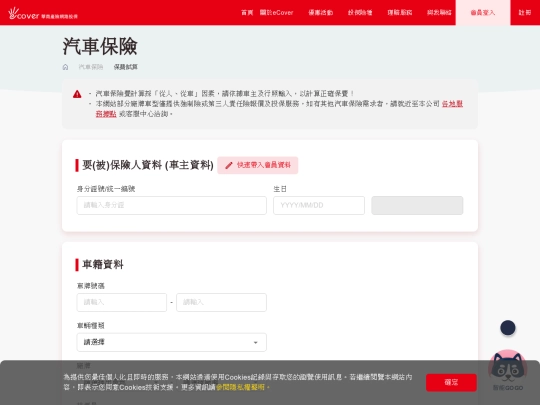
Task: Open the 理賠服務 menu item
Action: tap(399, 13)
